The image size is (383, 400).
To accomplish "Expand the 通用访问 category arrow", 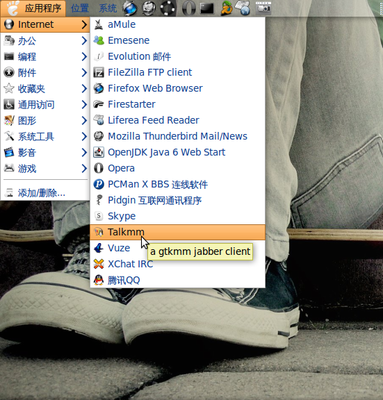I will [84, 104].
